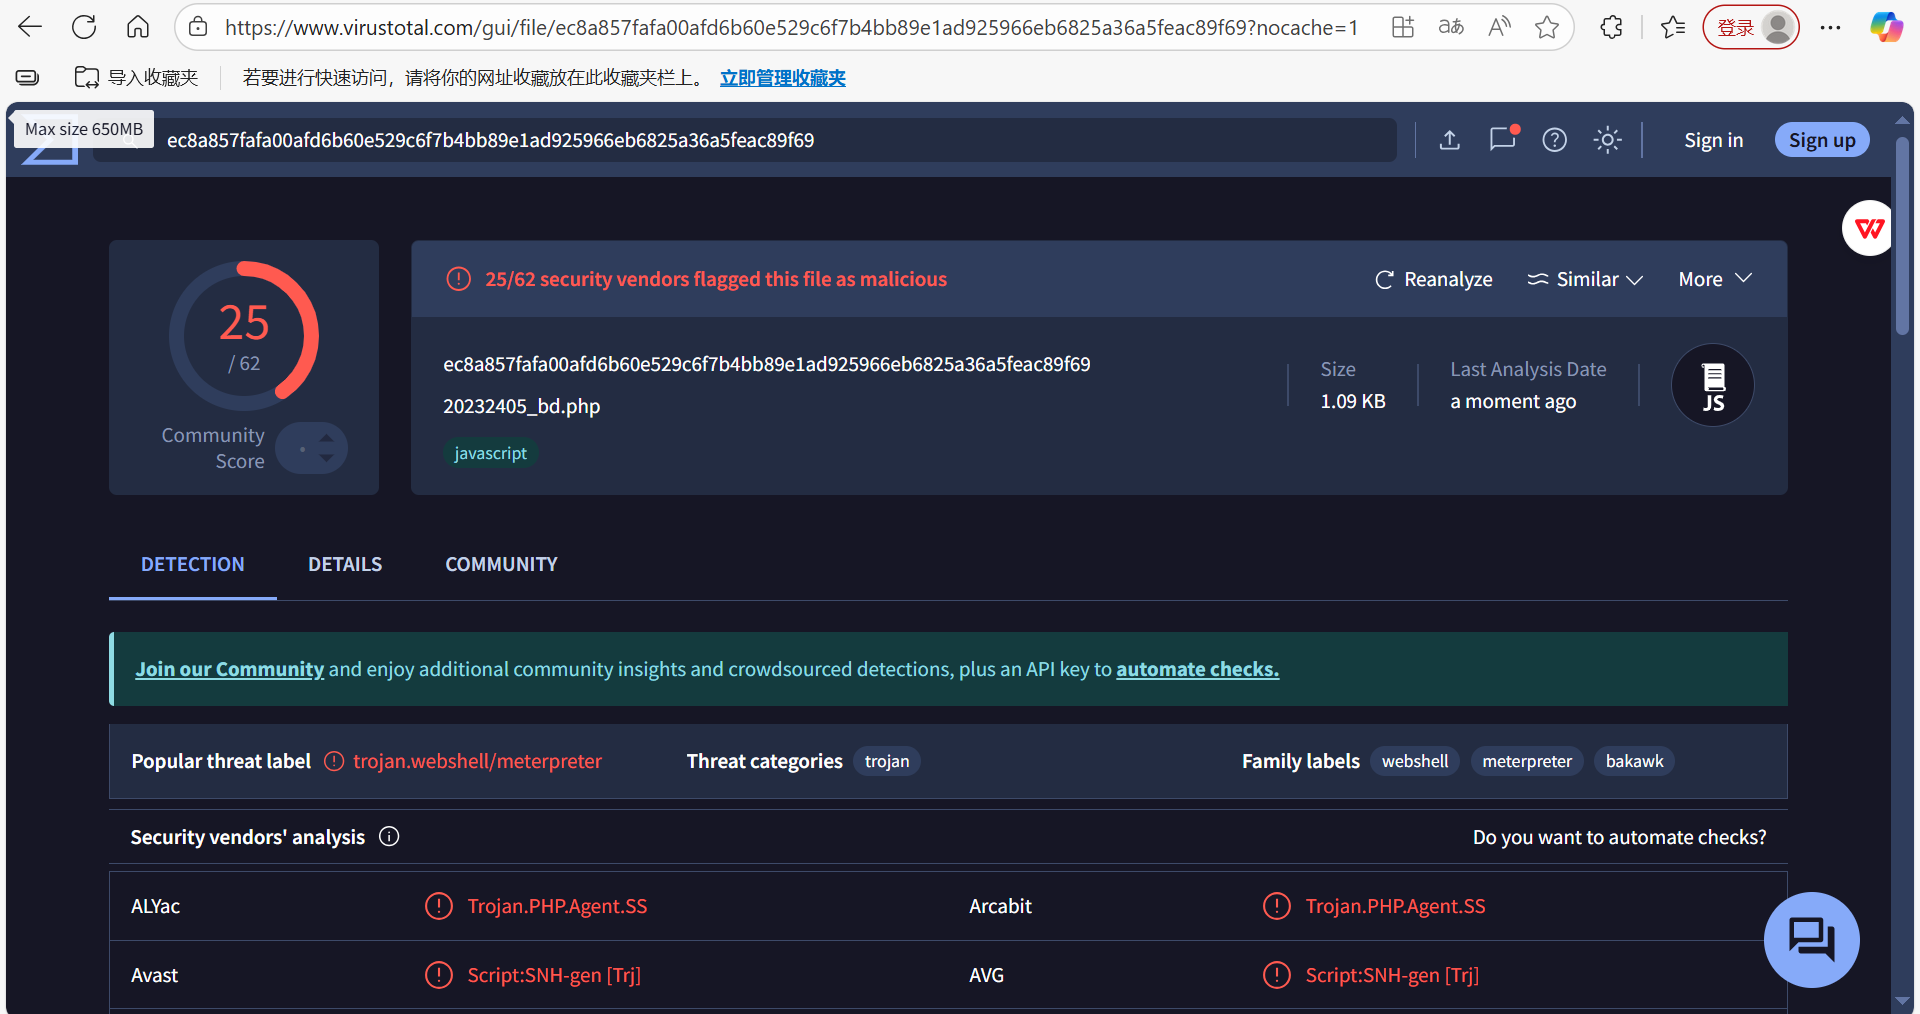Click the meterpreter family label
Screen dimensions: 1920x1014
(x=1527, y=761)
